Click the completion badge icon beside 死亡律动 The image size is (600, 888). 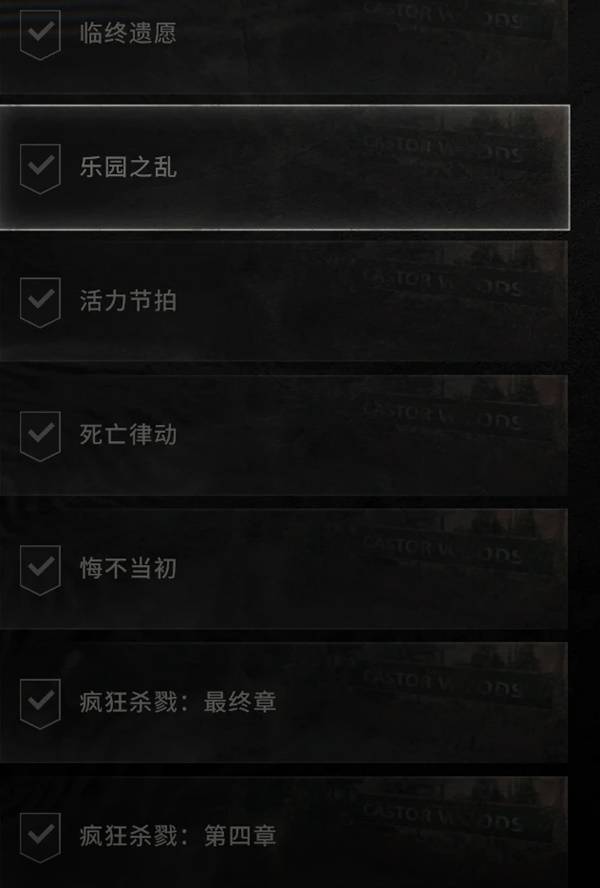coord(40,436)
